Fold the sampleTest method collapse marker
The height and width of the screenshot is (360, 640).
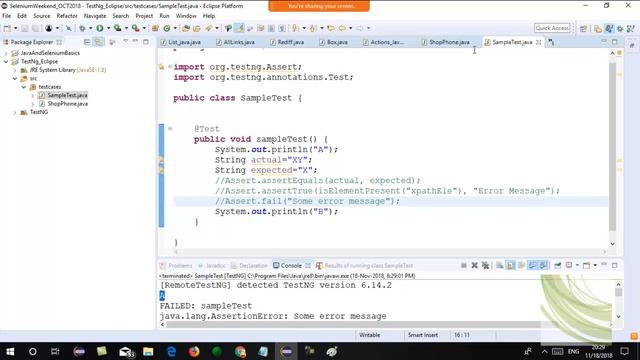(x=170, y=129)
